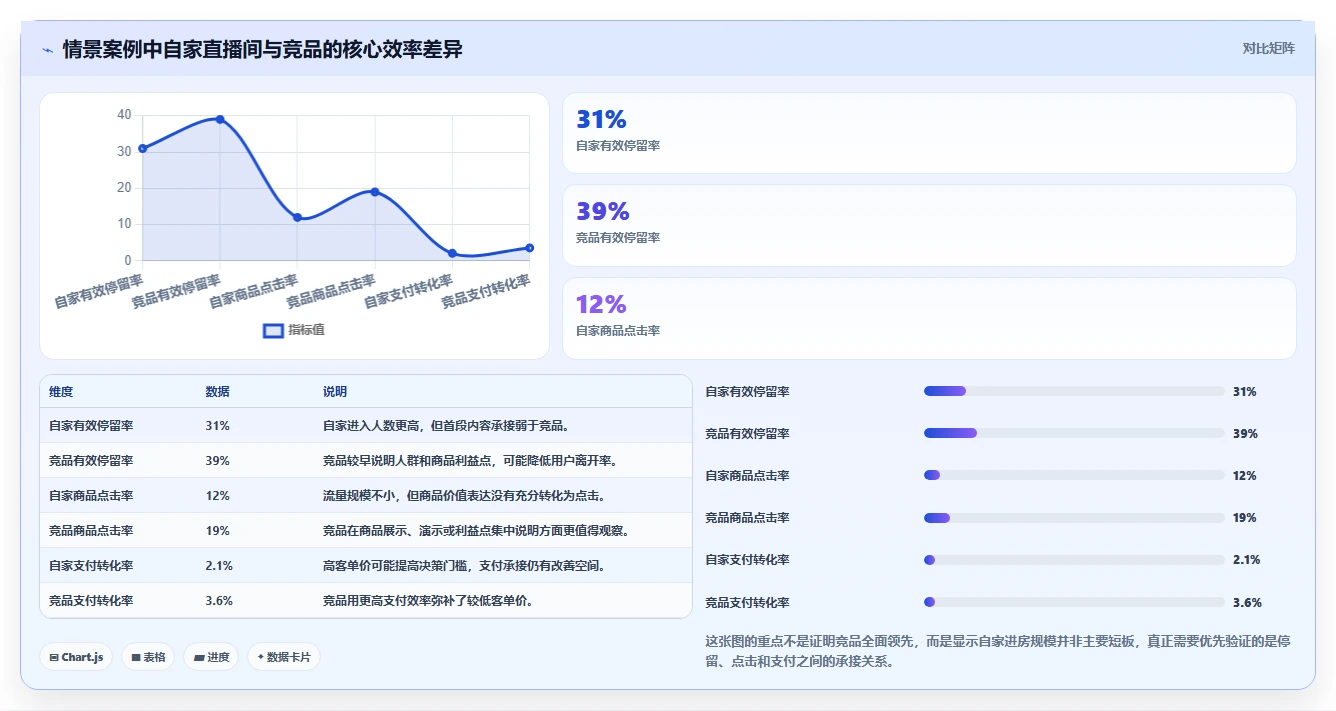Click the lightning icon beside the title
The height and width of the screenshot is (711, 1336).
click(48, 50)
